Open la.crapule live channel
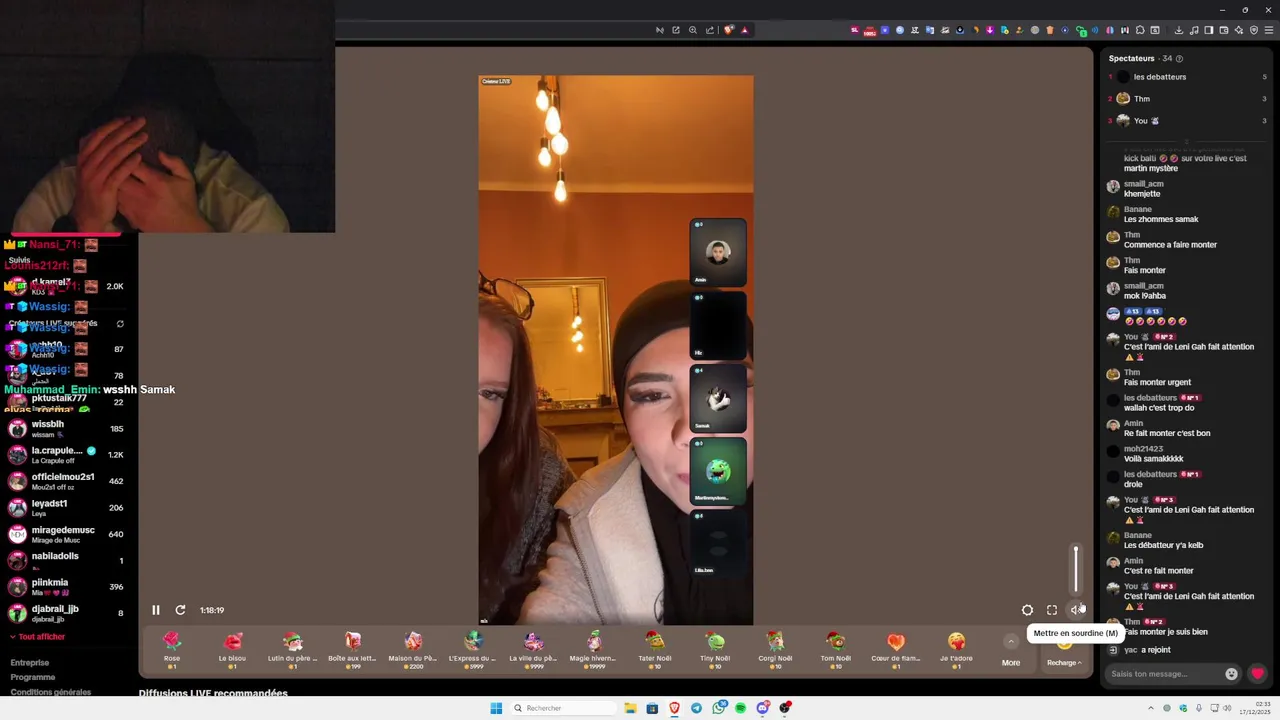Screen dimensions: 1280x720 [x=68, y=455]
